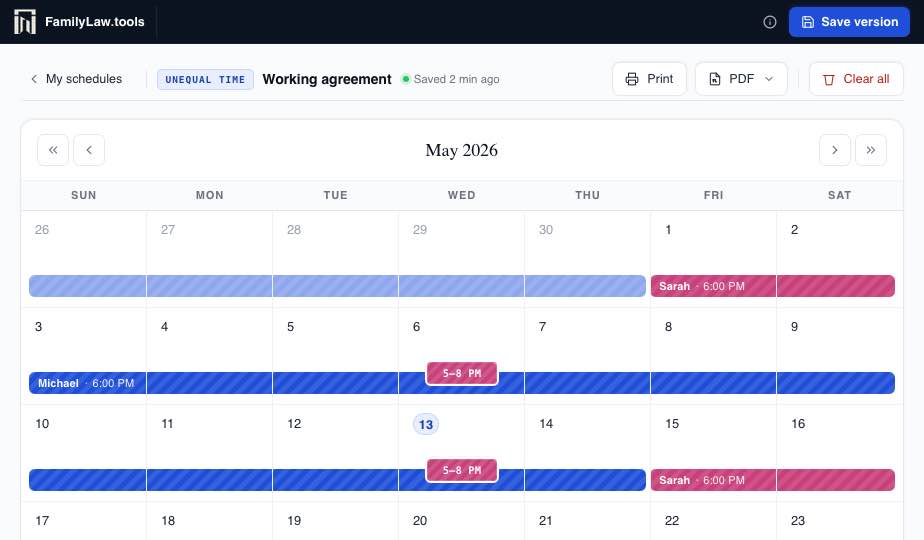Click the pink bar on Saturday May 16
The height and width of the screenshot is (540, 924).
(x=836, y=480)
